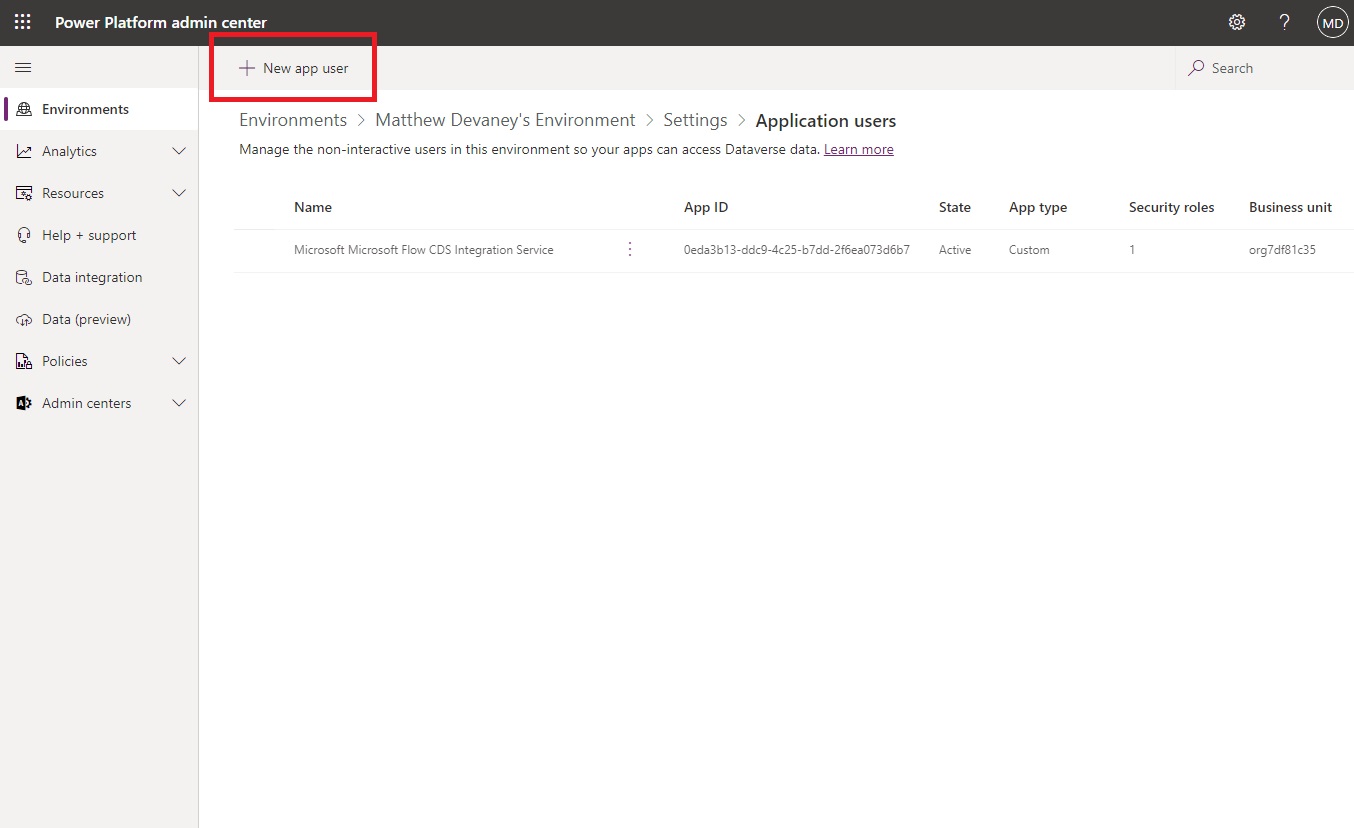Open Settings from the breadcrumb trail
Viewport: 1354px width, 828px height.
695,119
